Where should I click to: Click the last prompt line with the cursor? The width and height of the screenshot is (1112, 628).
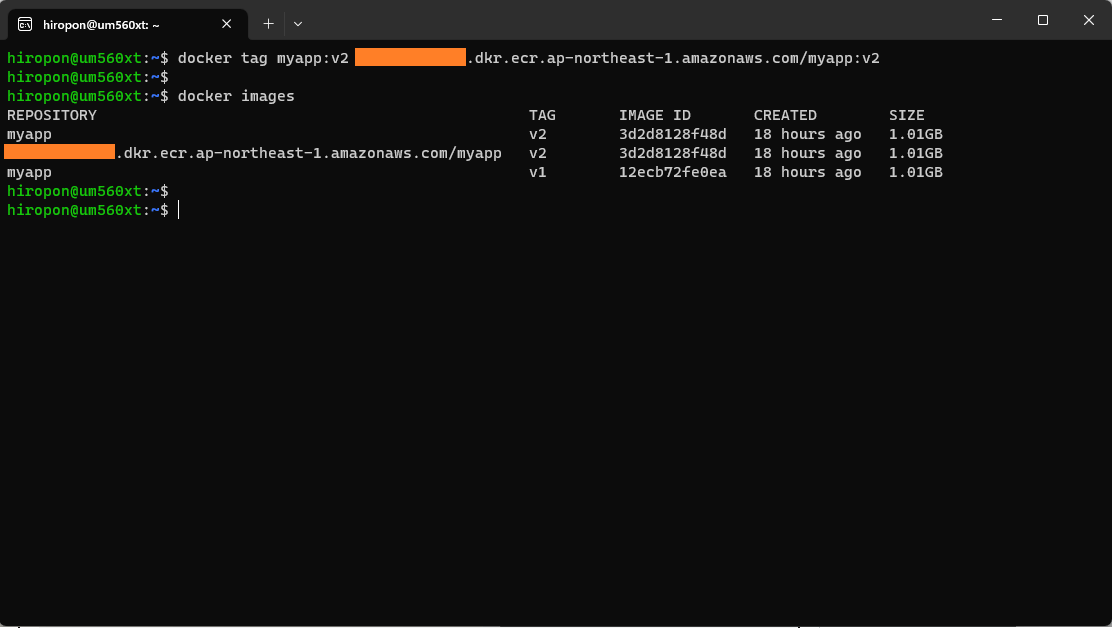pyautogui.click(x=93, y=211)
